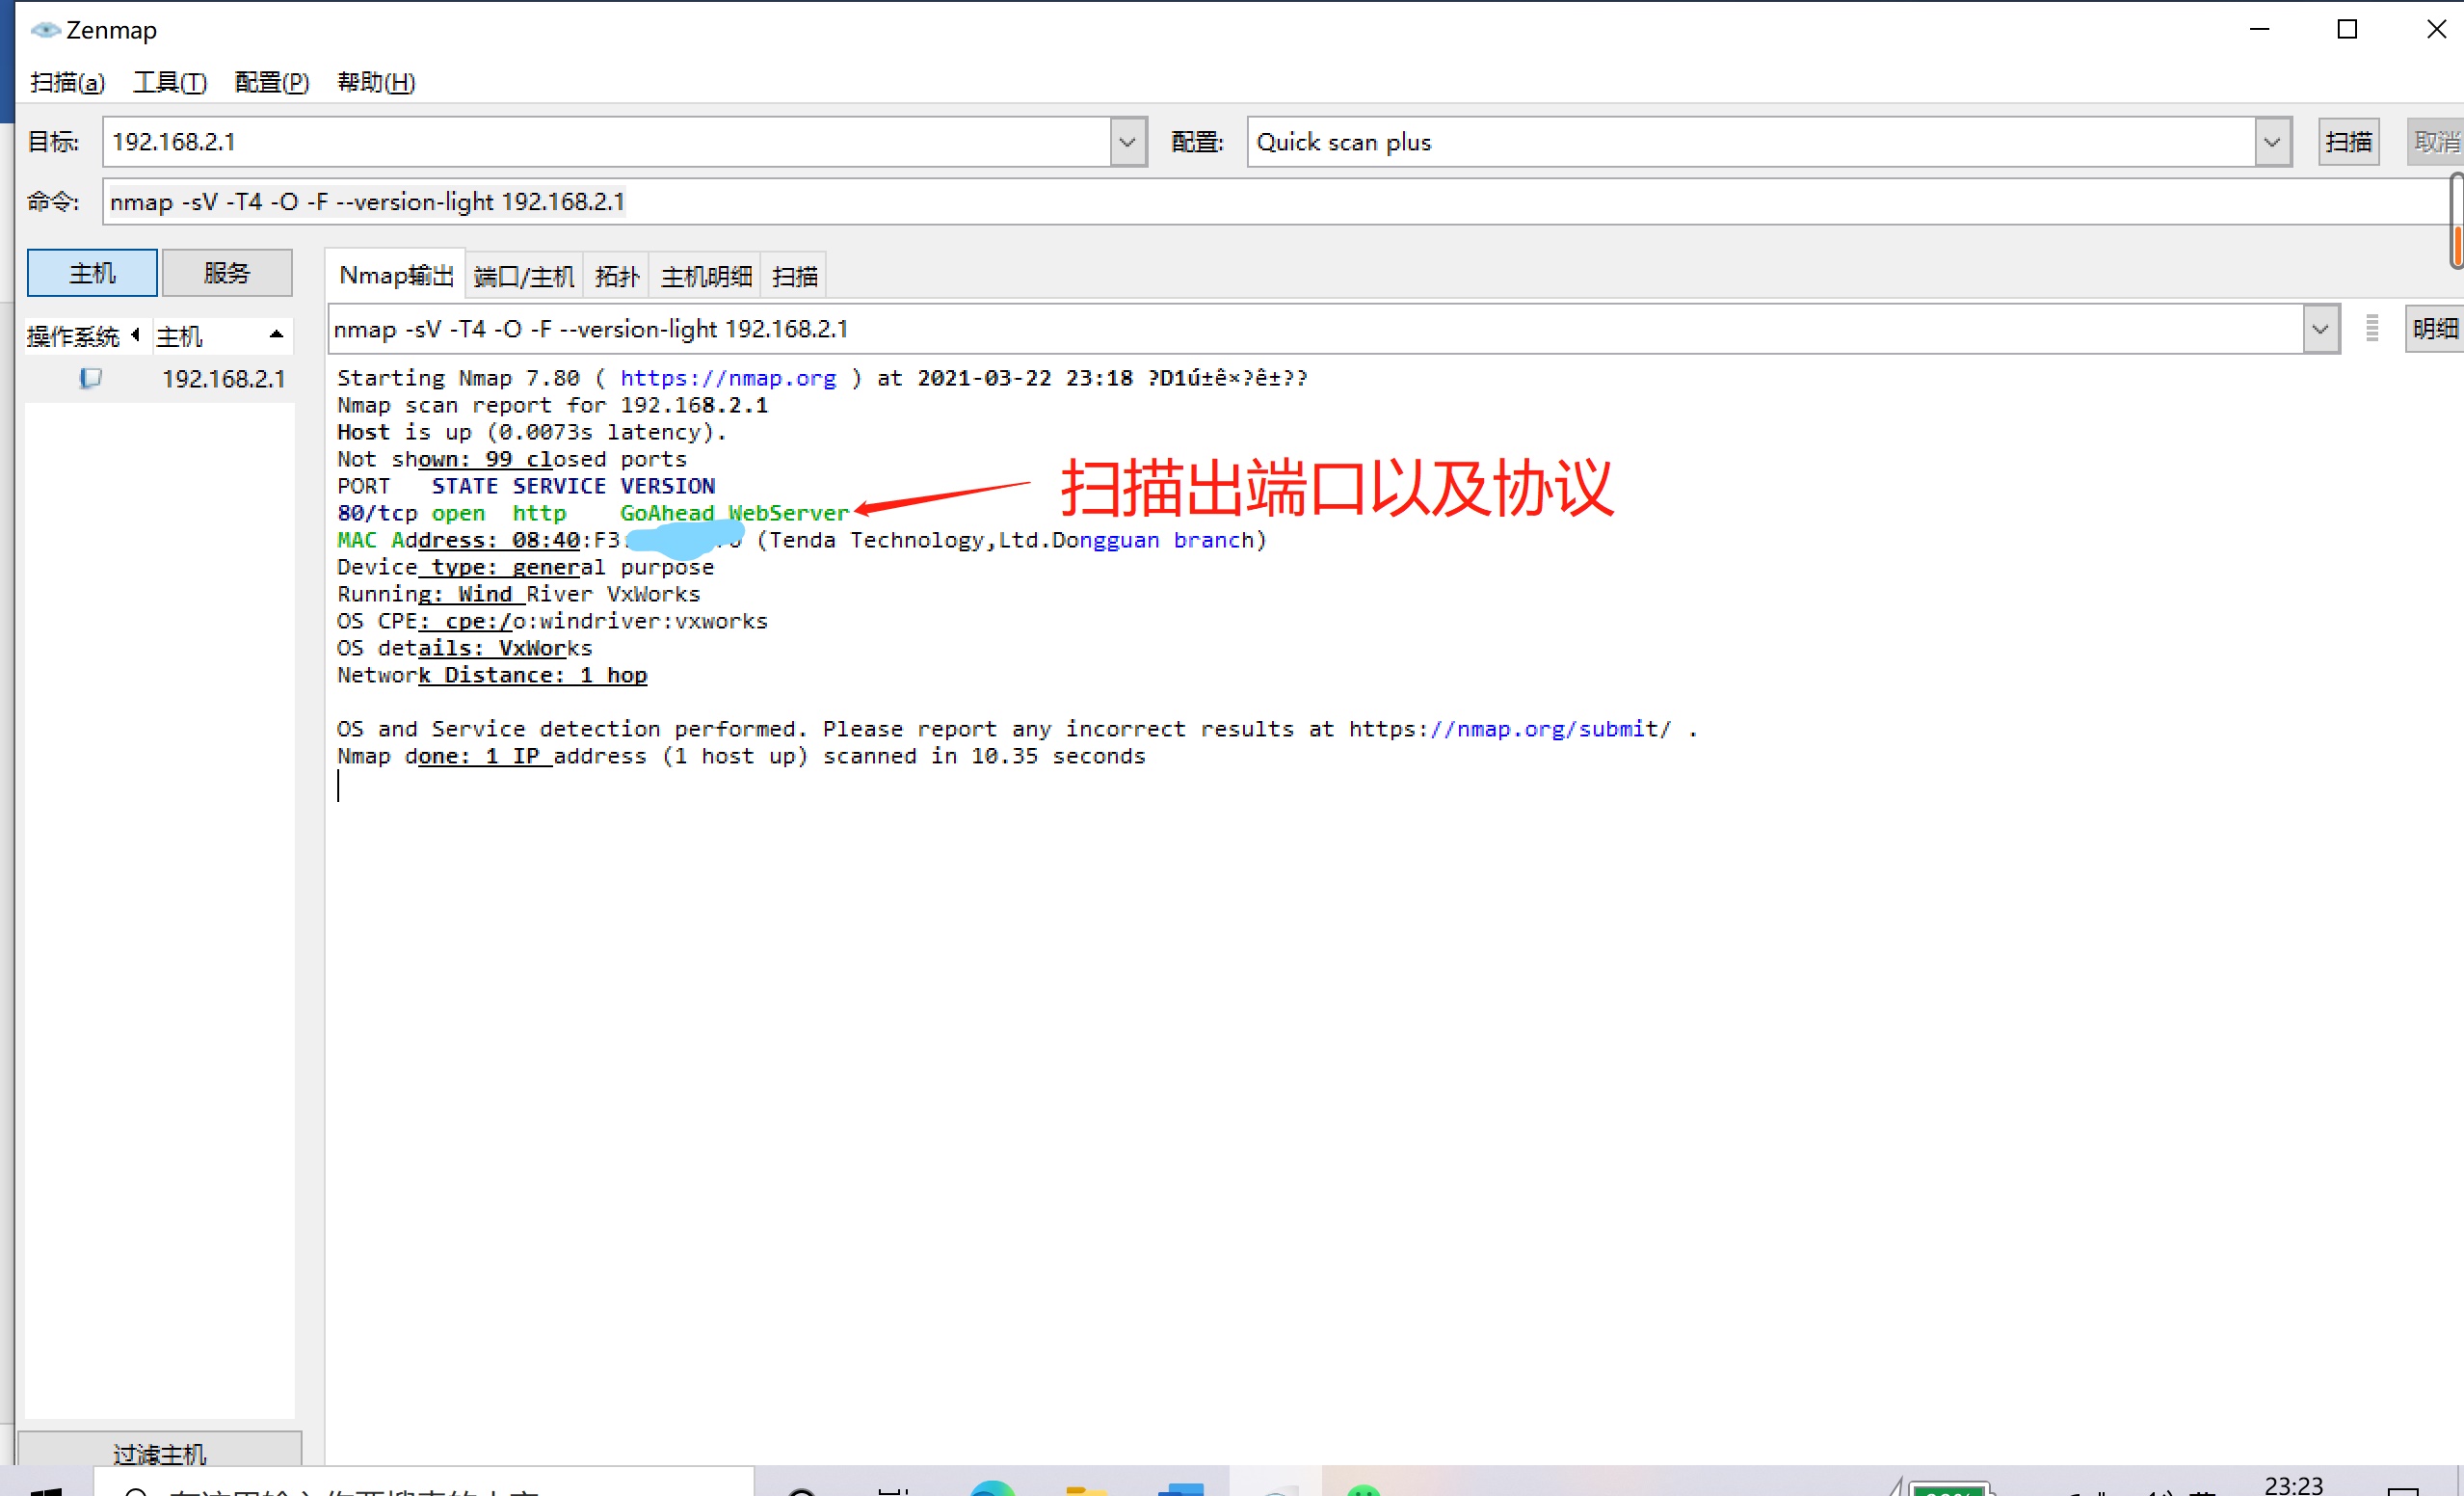Click 'OS CPE: cpe:/o:windriver:vxworks' line

(552, 621)
